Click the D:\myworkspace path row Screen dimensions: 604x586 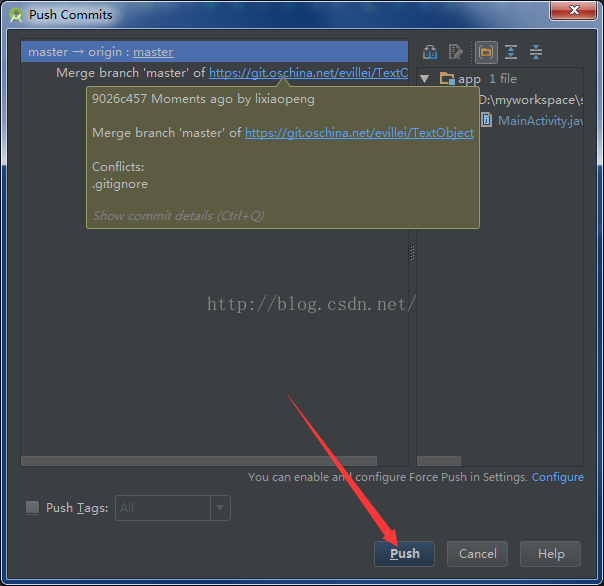coord(531,100)
